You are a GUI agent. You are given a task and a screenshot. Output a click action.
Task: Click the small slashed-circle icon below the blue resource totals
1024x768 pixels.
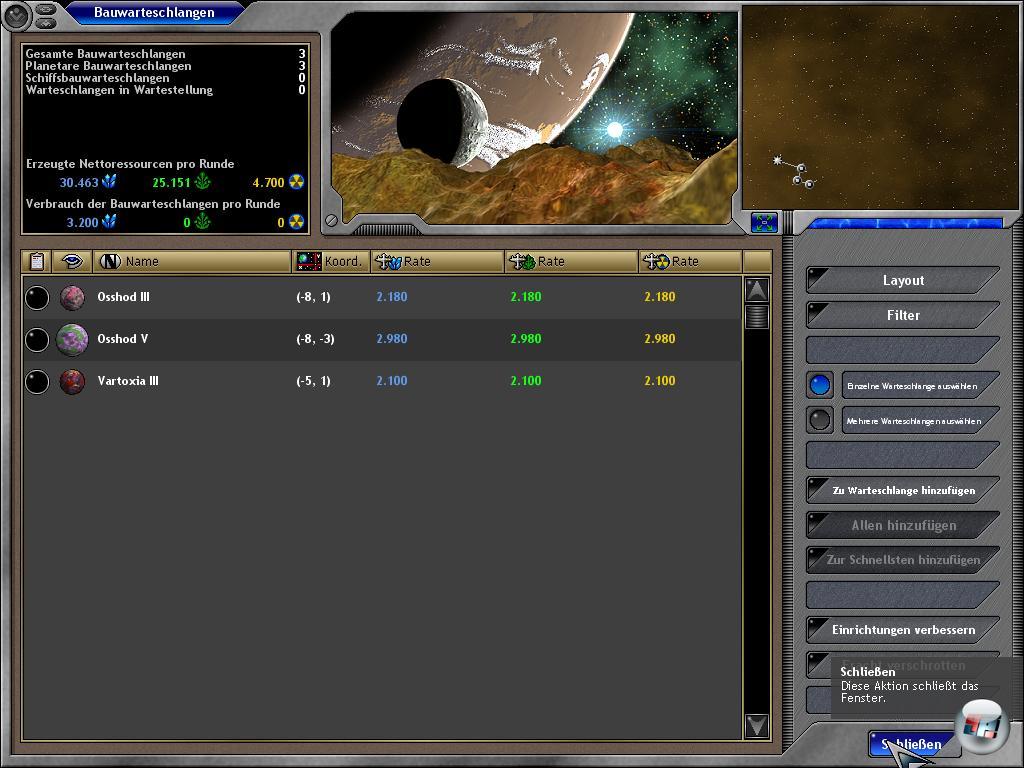point(331,221)
